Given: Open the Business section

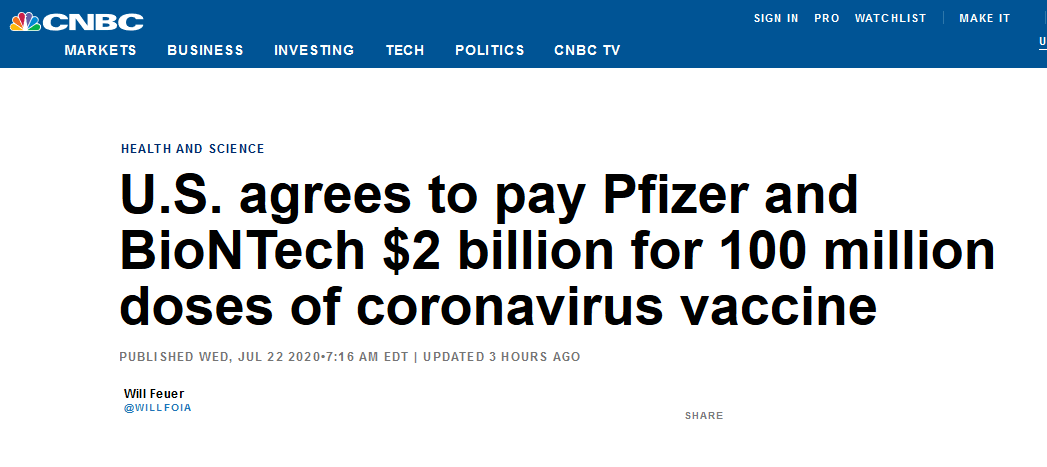Looking at the screenshot, I should point(205,50).
